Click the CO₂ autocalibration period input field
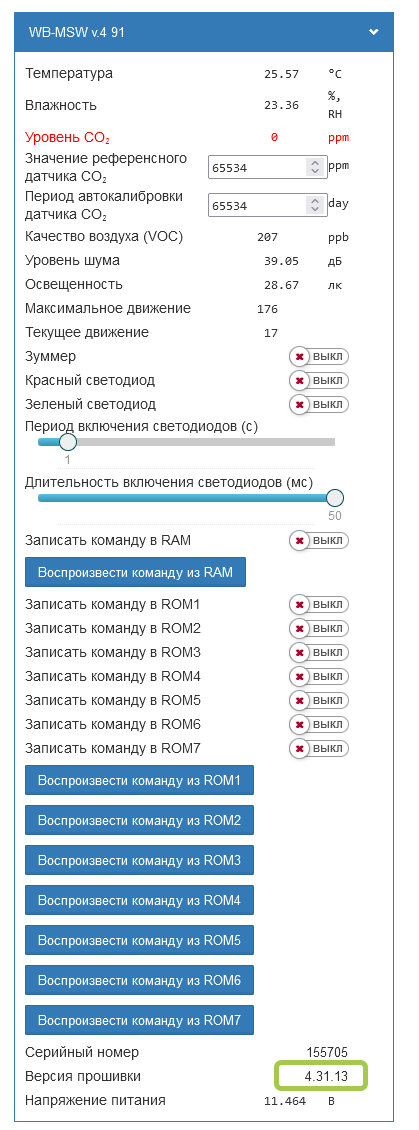This screenshot has height=1130, width=419. coord(257,205)
